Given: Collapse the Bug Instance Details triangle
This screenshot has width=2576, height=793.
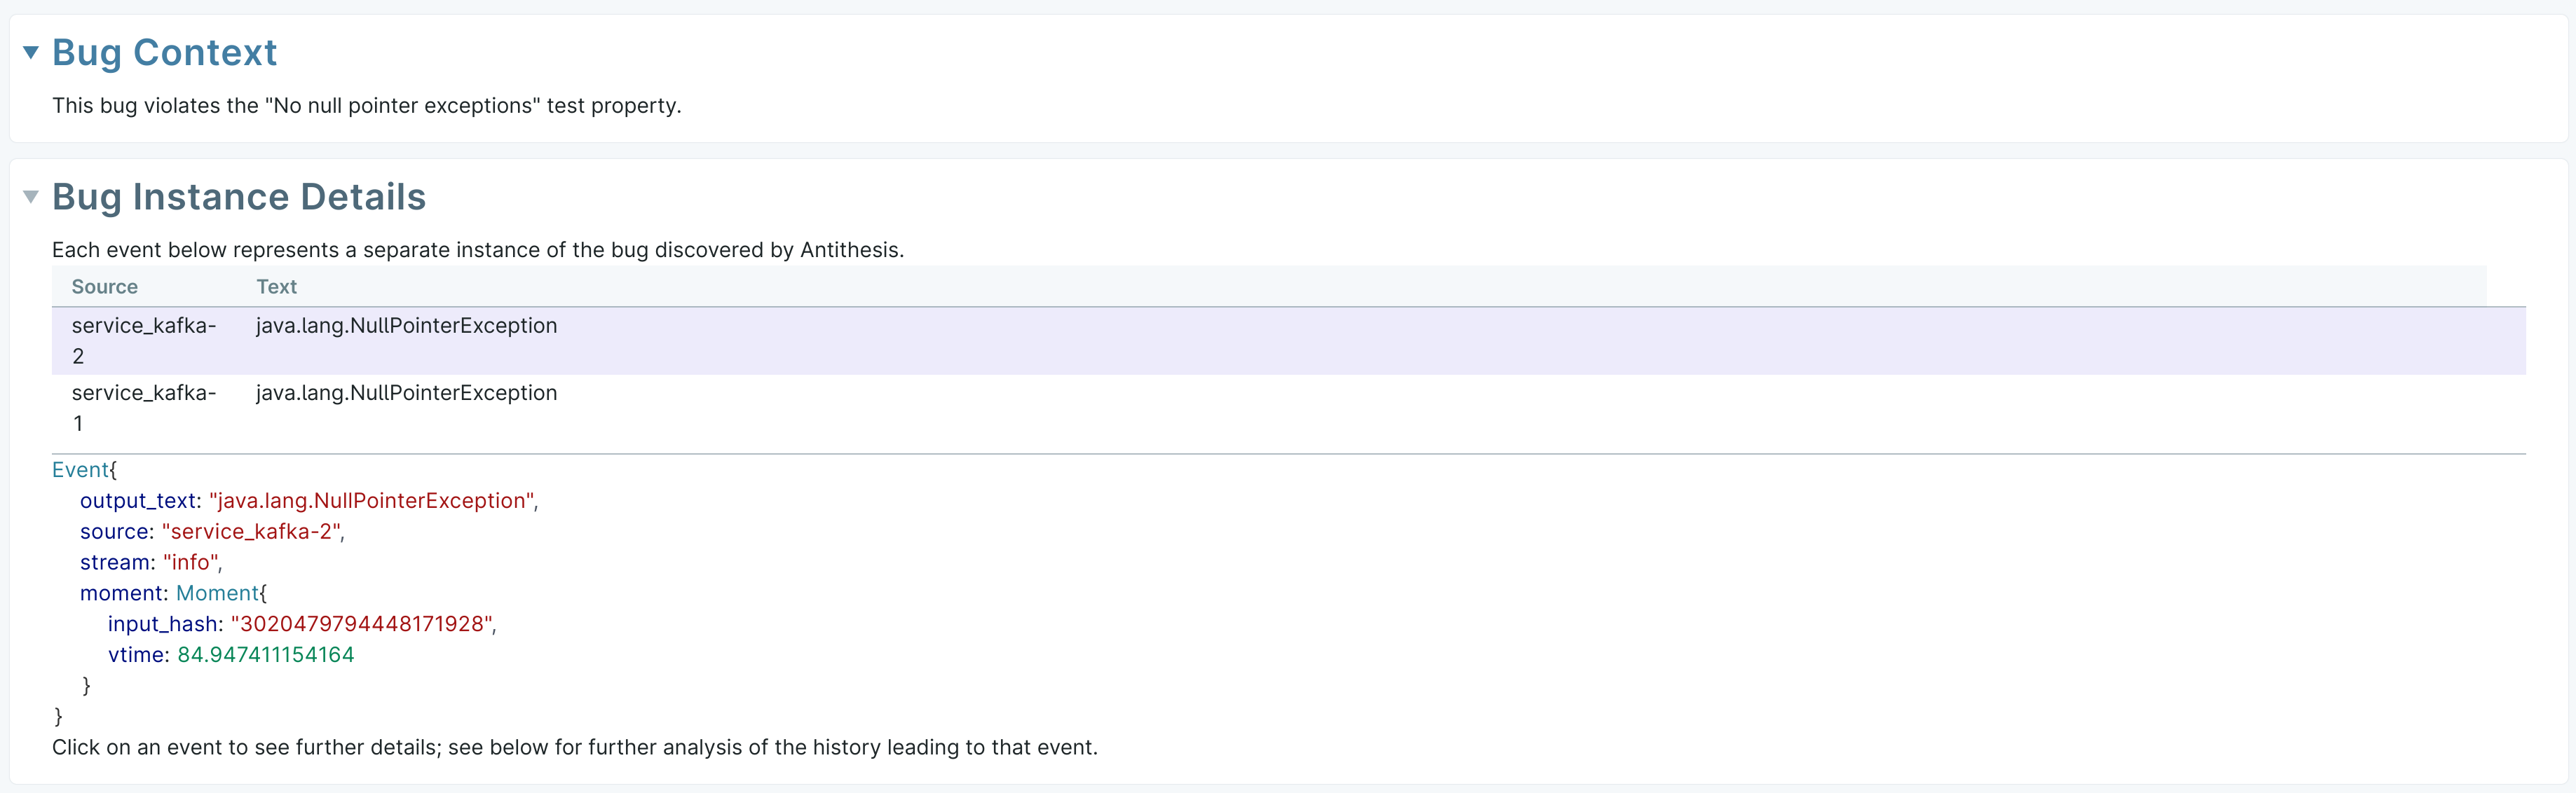Looking at the screenshot, I should pos(31,197).
